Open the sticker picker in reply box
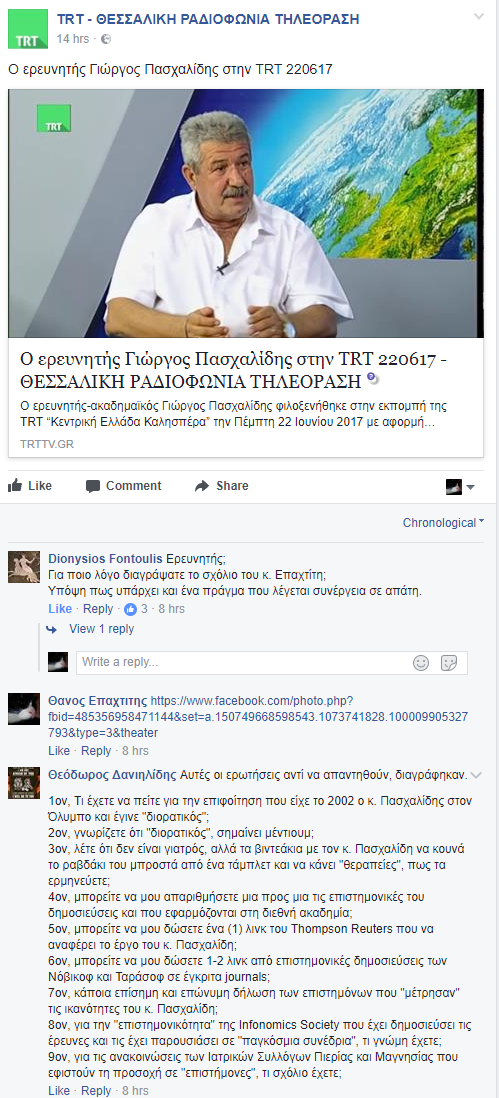This screenshot has width=499, height=1098. click(x=449, y=662)
